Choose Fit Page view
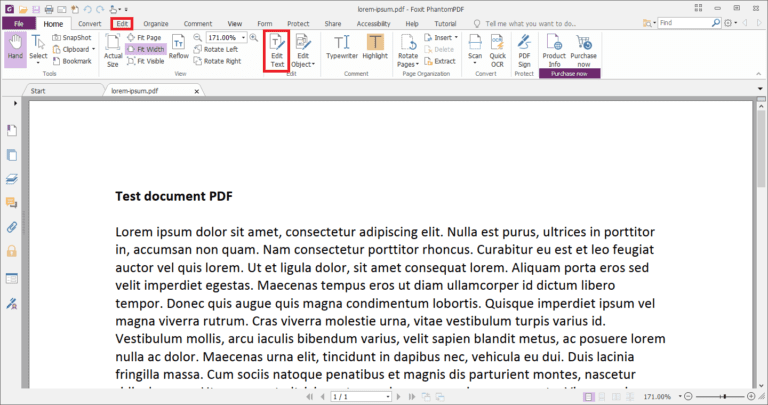 click(144, 38)
